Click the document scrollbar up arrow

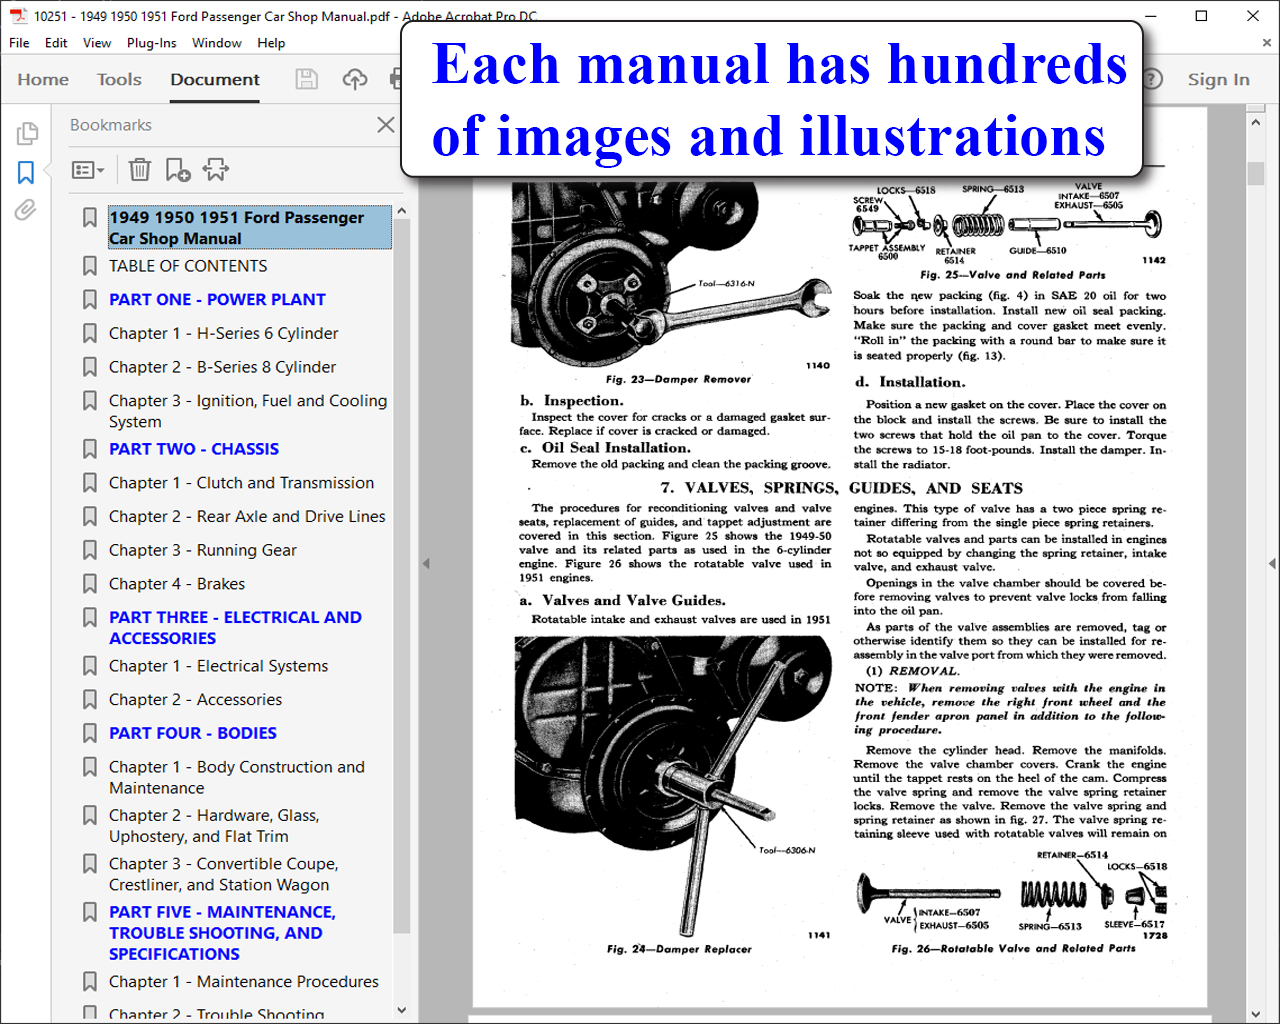tap(1256, 122)
